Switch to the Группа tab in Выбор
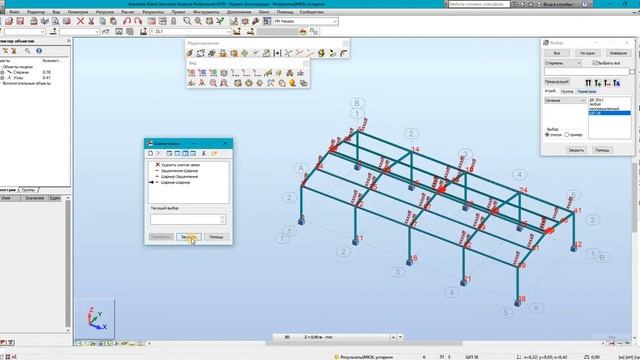 pos(567,91)
